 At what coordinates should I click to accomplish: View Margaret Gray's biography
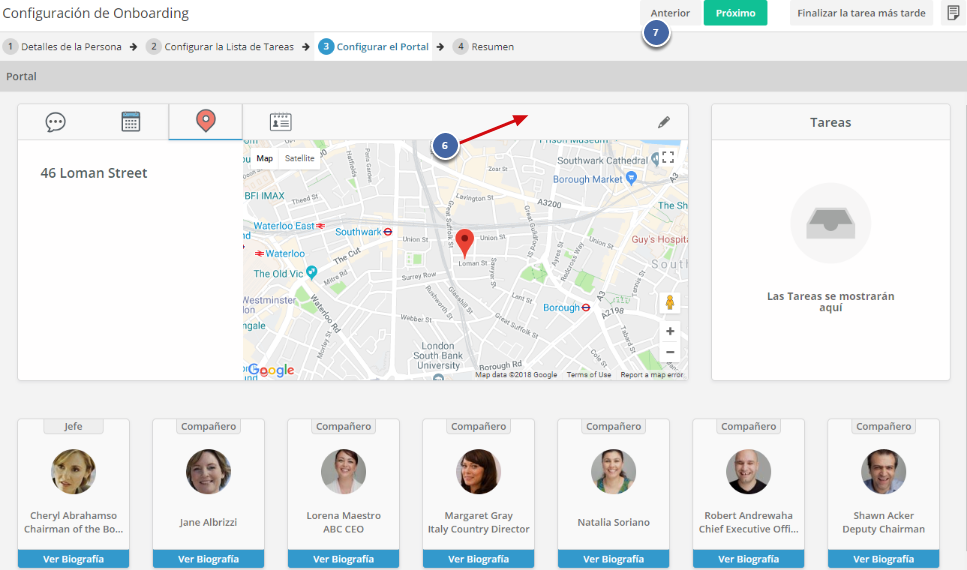pos(479,559)
